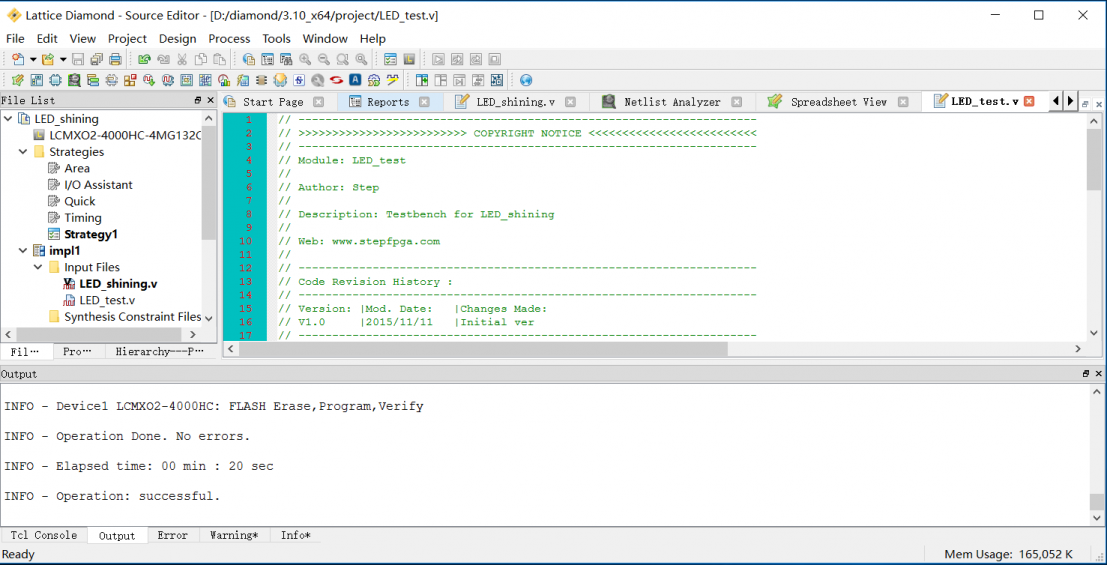Viewport: 1107px width, 565px height.
Task: Switch to the Hierarchy panel tab
Action: click(159, 351)
